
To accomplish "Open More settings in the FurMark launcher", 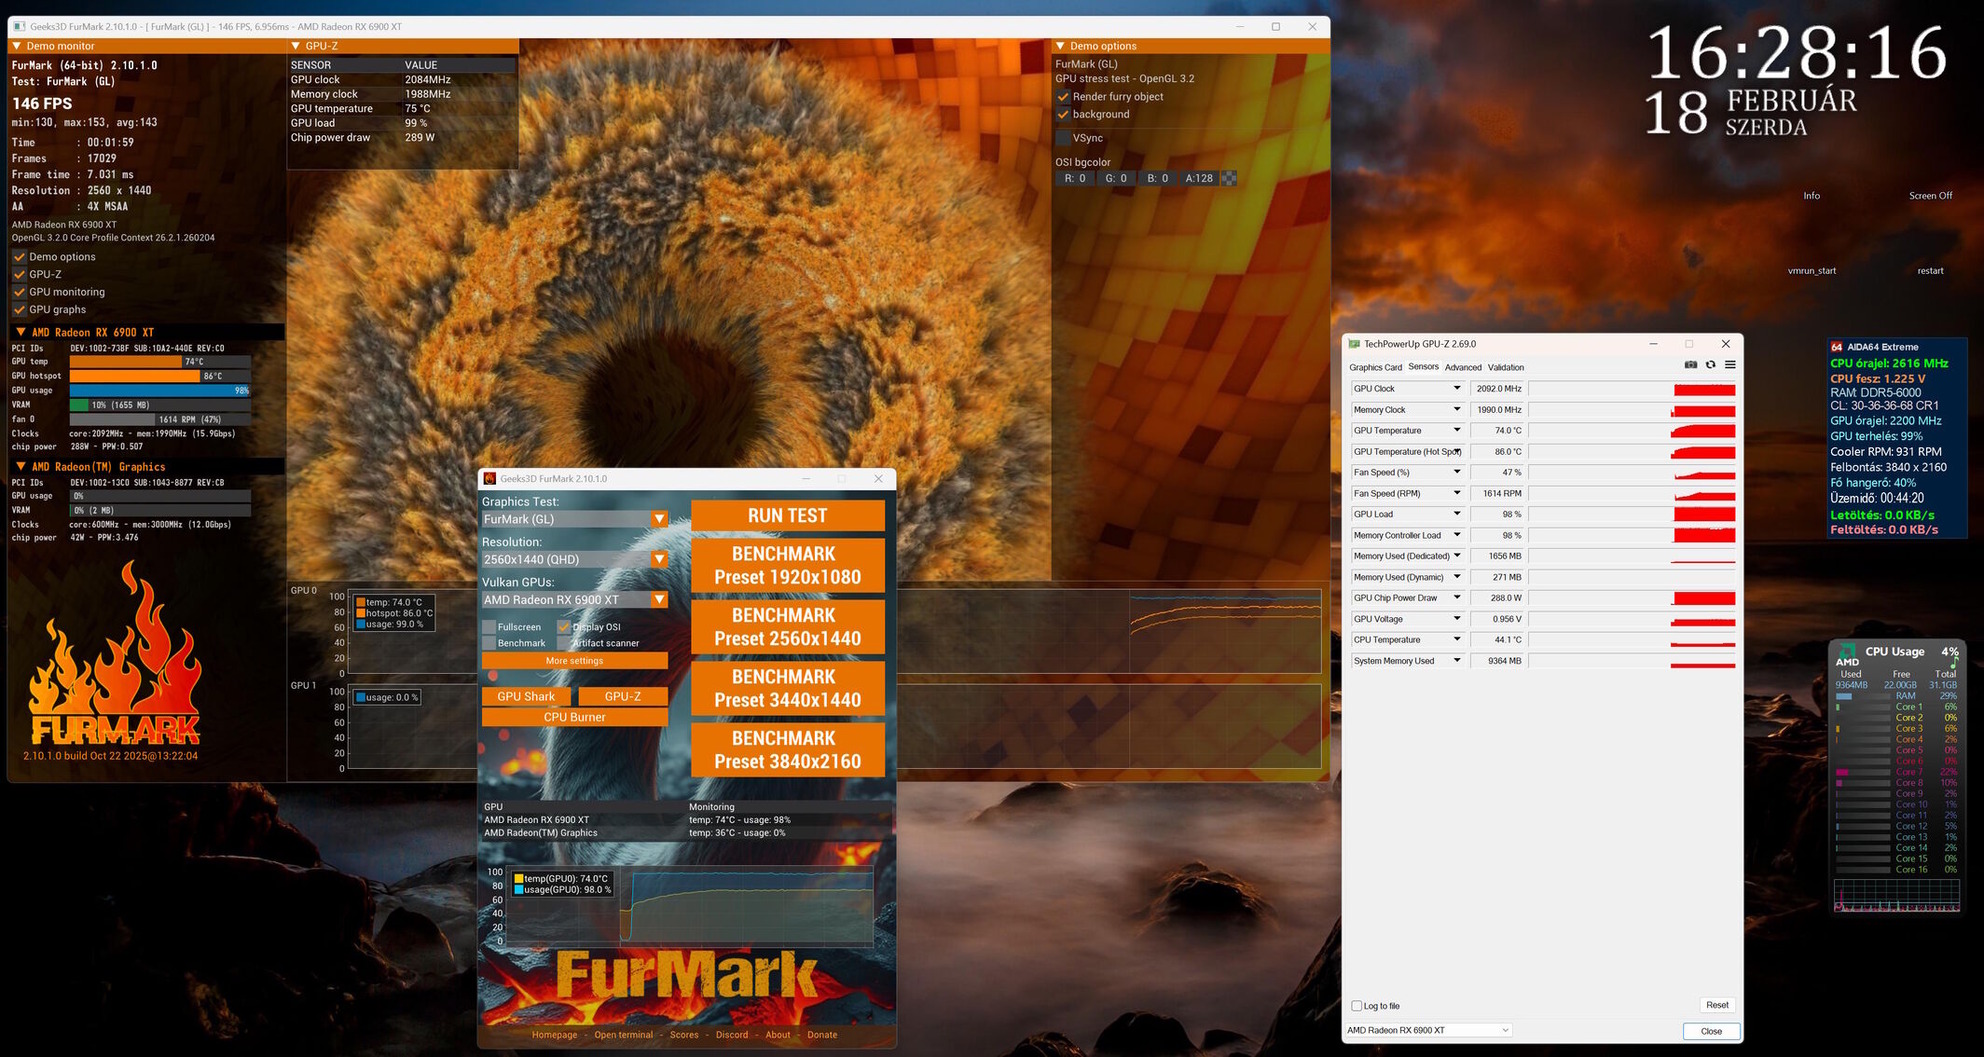I will coord(575,661).
